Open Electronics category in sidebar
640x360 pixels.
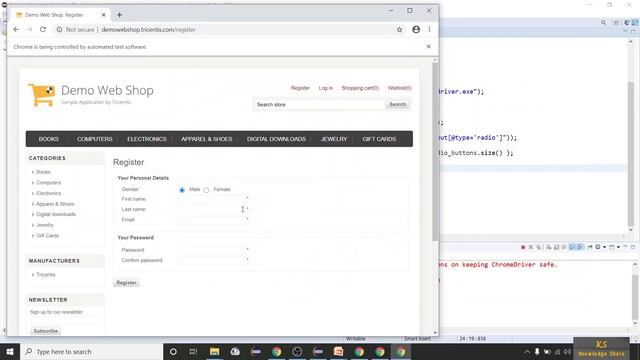coord(49,193)
